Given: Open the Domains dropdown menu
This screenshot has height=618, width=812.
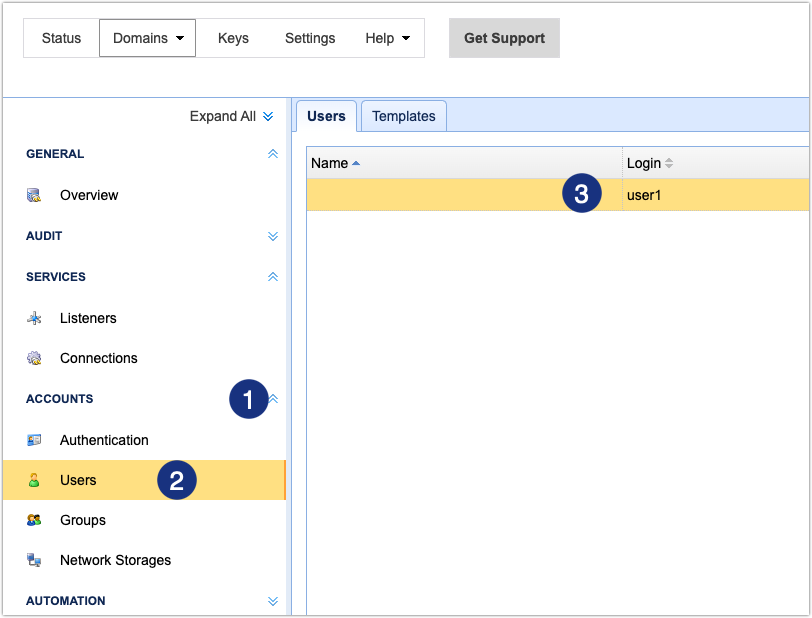Looking at the screenshot, I should [x=147, y=38].
